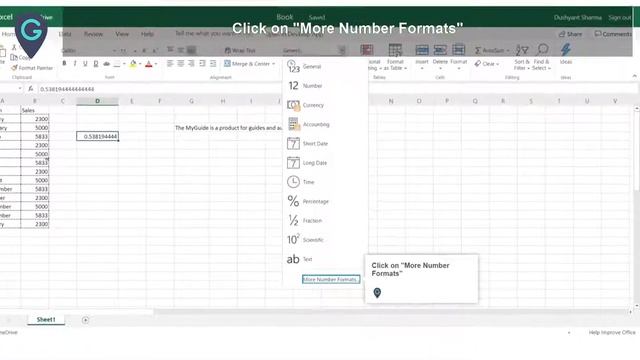Toggle Bold formatting
Viewport: 640px width, 360px height.
tap(64, 64)
